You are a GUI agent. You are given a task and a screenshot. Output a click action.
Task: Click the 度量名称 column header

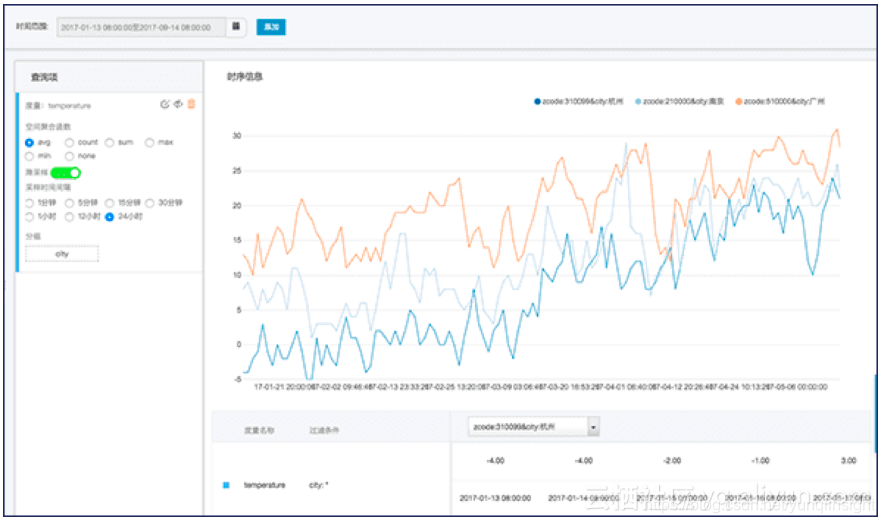click(x=259, y=430)
